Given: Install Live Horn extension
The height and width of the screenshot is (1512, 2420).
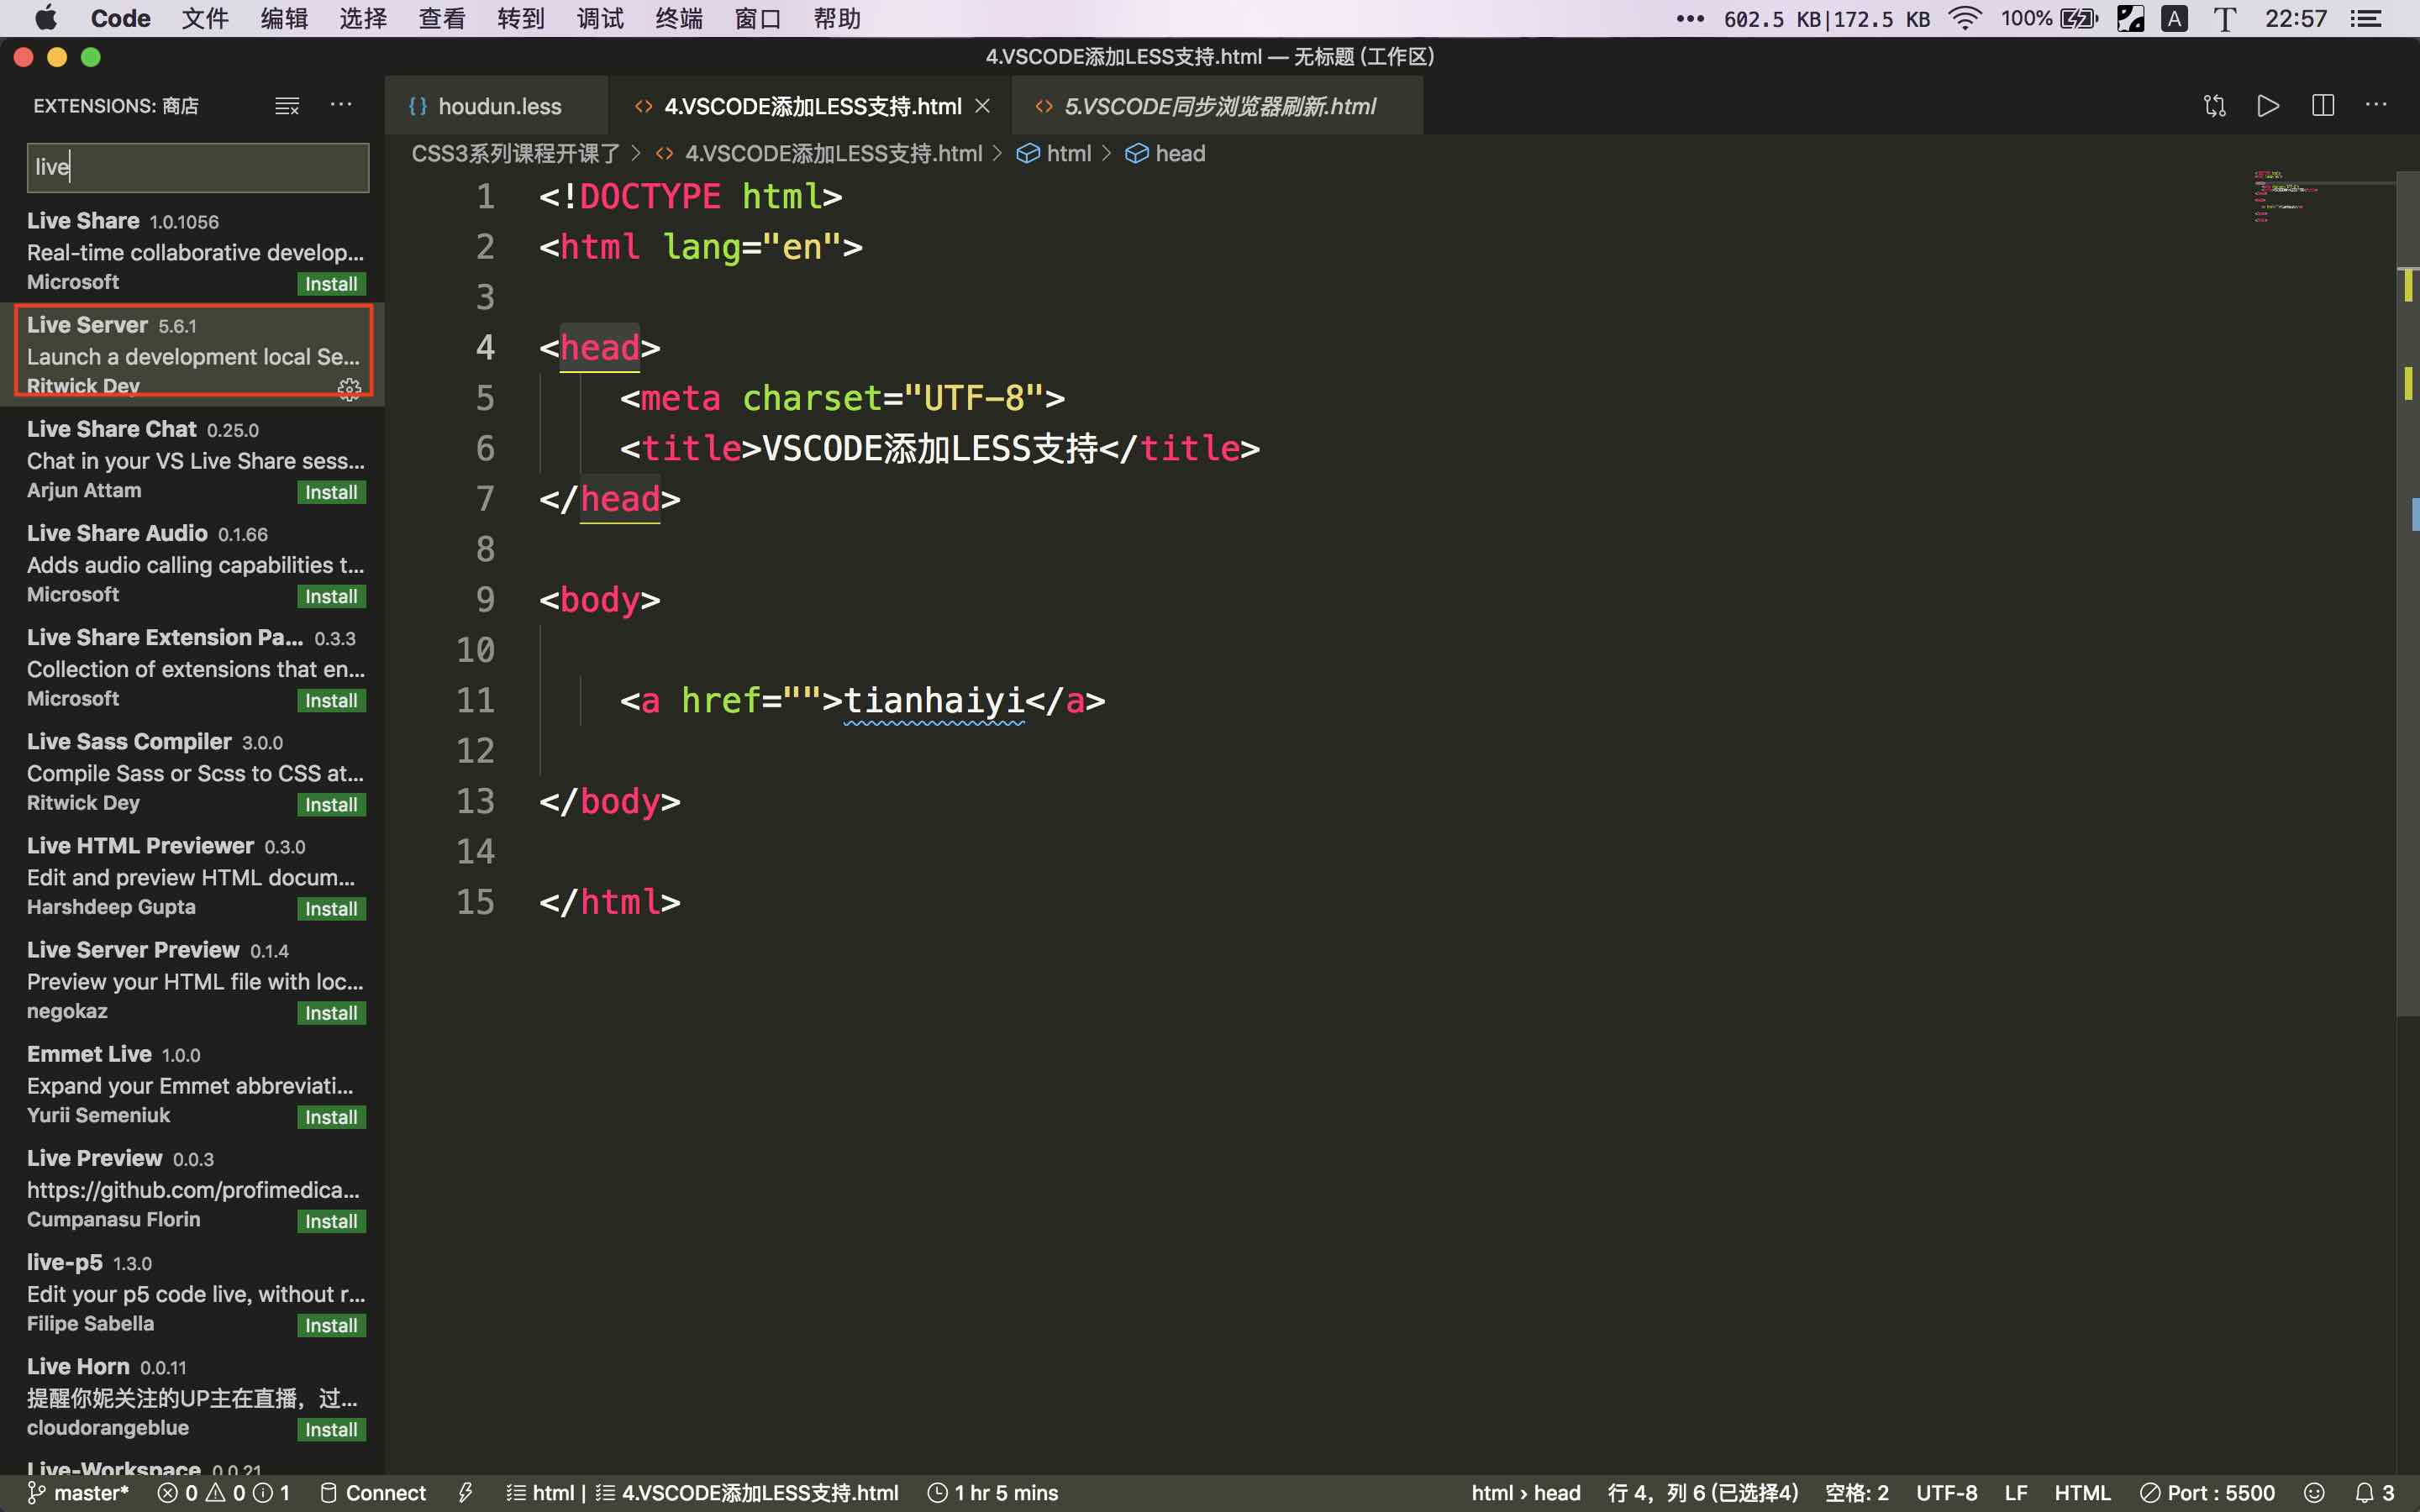Looking at the screenshot, I should coord(331,1429).
